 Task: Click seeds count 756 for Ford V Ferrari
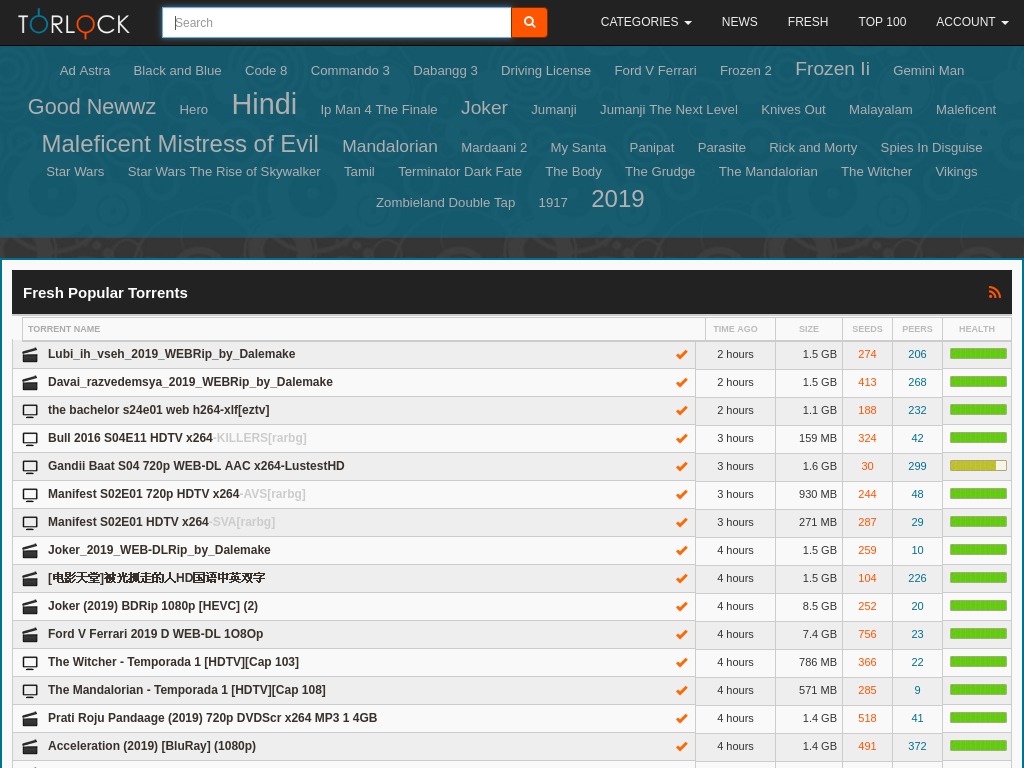pos(867,634)
